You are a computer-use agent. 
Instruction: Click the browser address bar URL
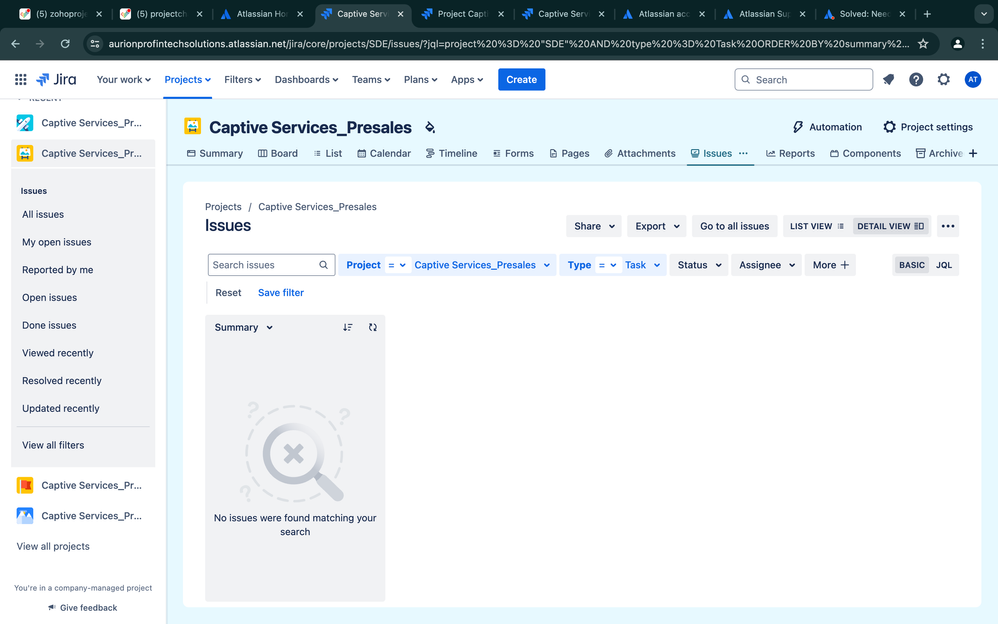[x=509, y=44]
